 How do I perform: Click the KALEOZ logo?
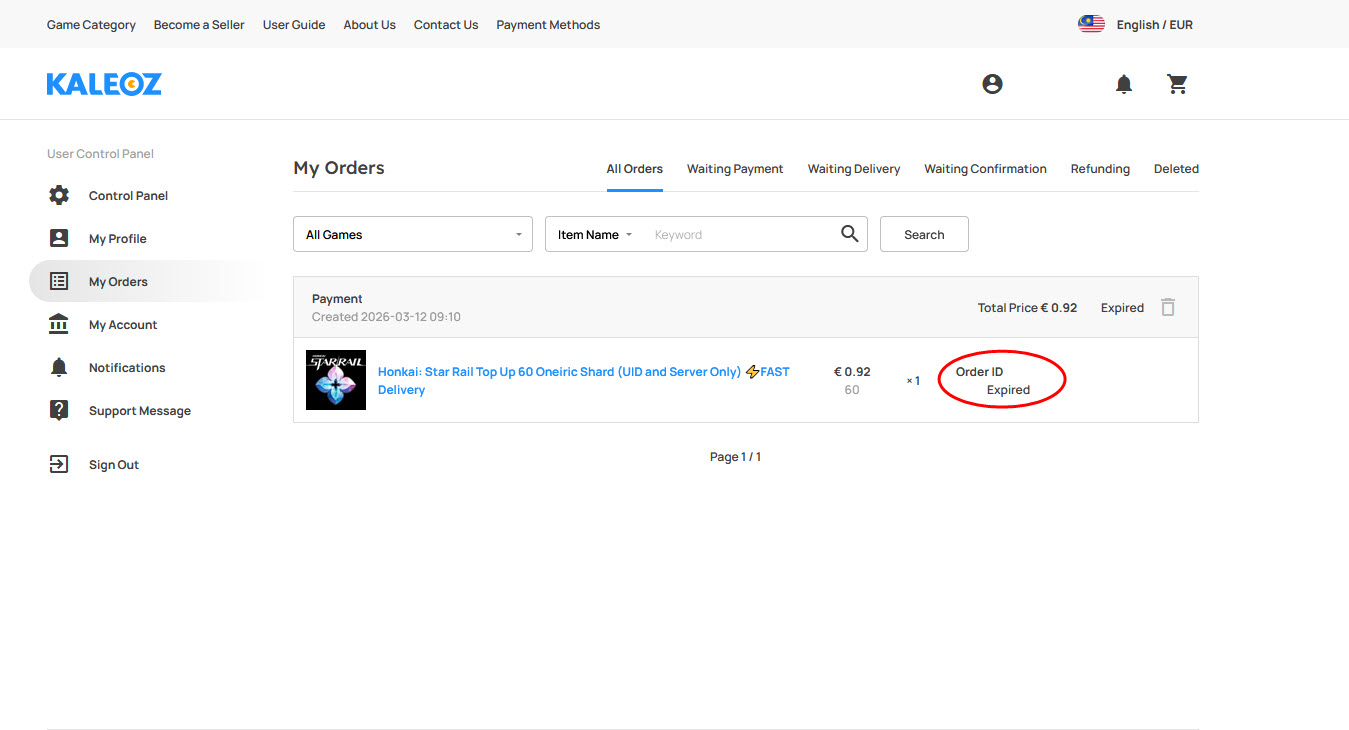(x=104, y=84)
